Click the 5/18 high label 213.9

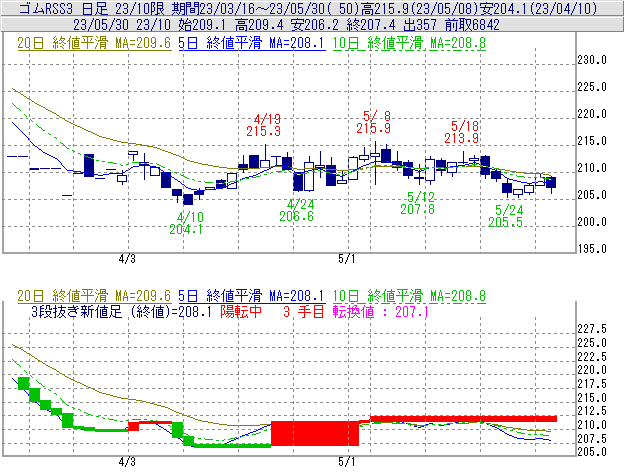pyautogui.click(x=461, y=138)
